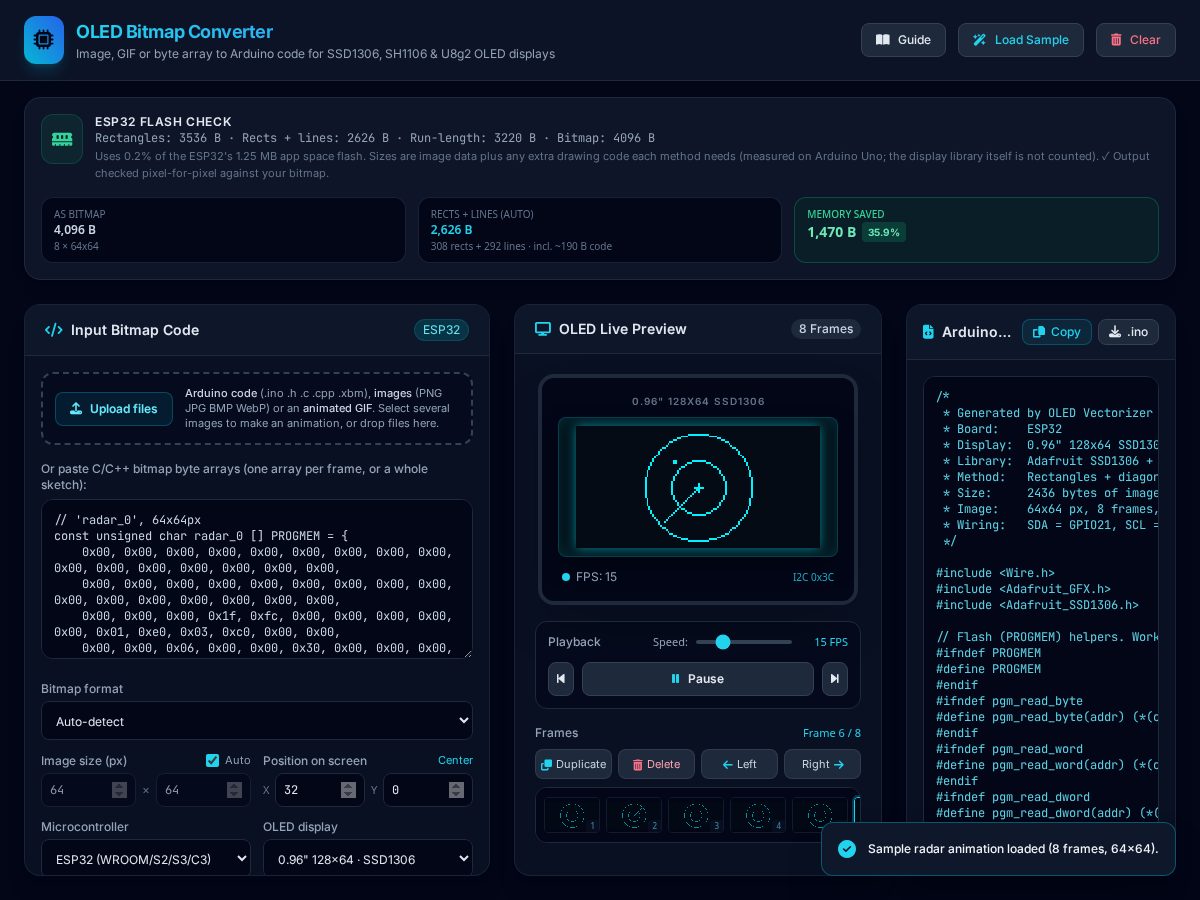Click the 'I2C 0x3C' label
This screenshot has height=900, width=1200.
click(x=813, y=577)
